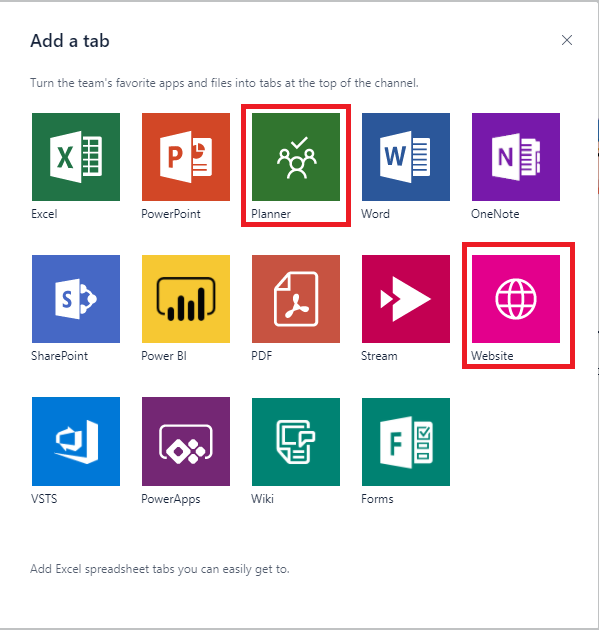Choose the PowerPoint tab icon
Screen dimensions: 599x630
186,157
